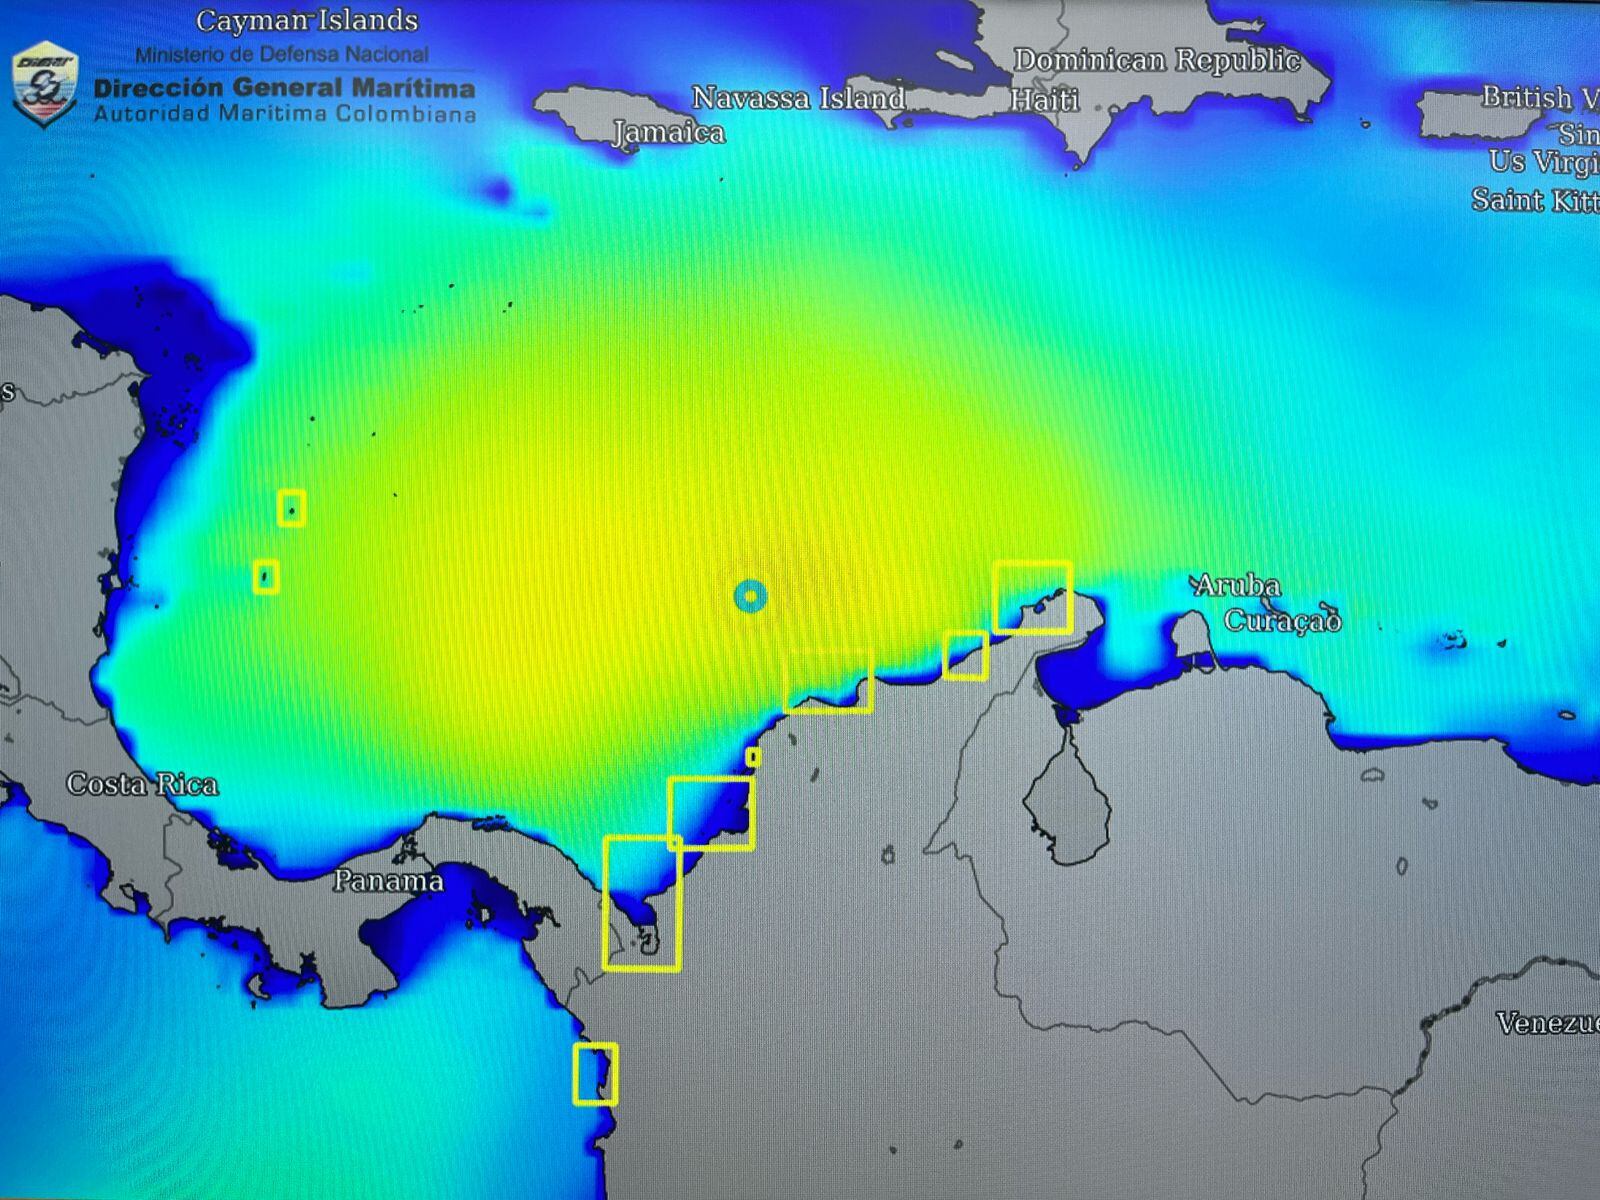Viewport: 1600px width, 1200px height.
Task: Click the Navassa Island label
Action: pyautogui.click(x=798, y=98)
